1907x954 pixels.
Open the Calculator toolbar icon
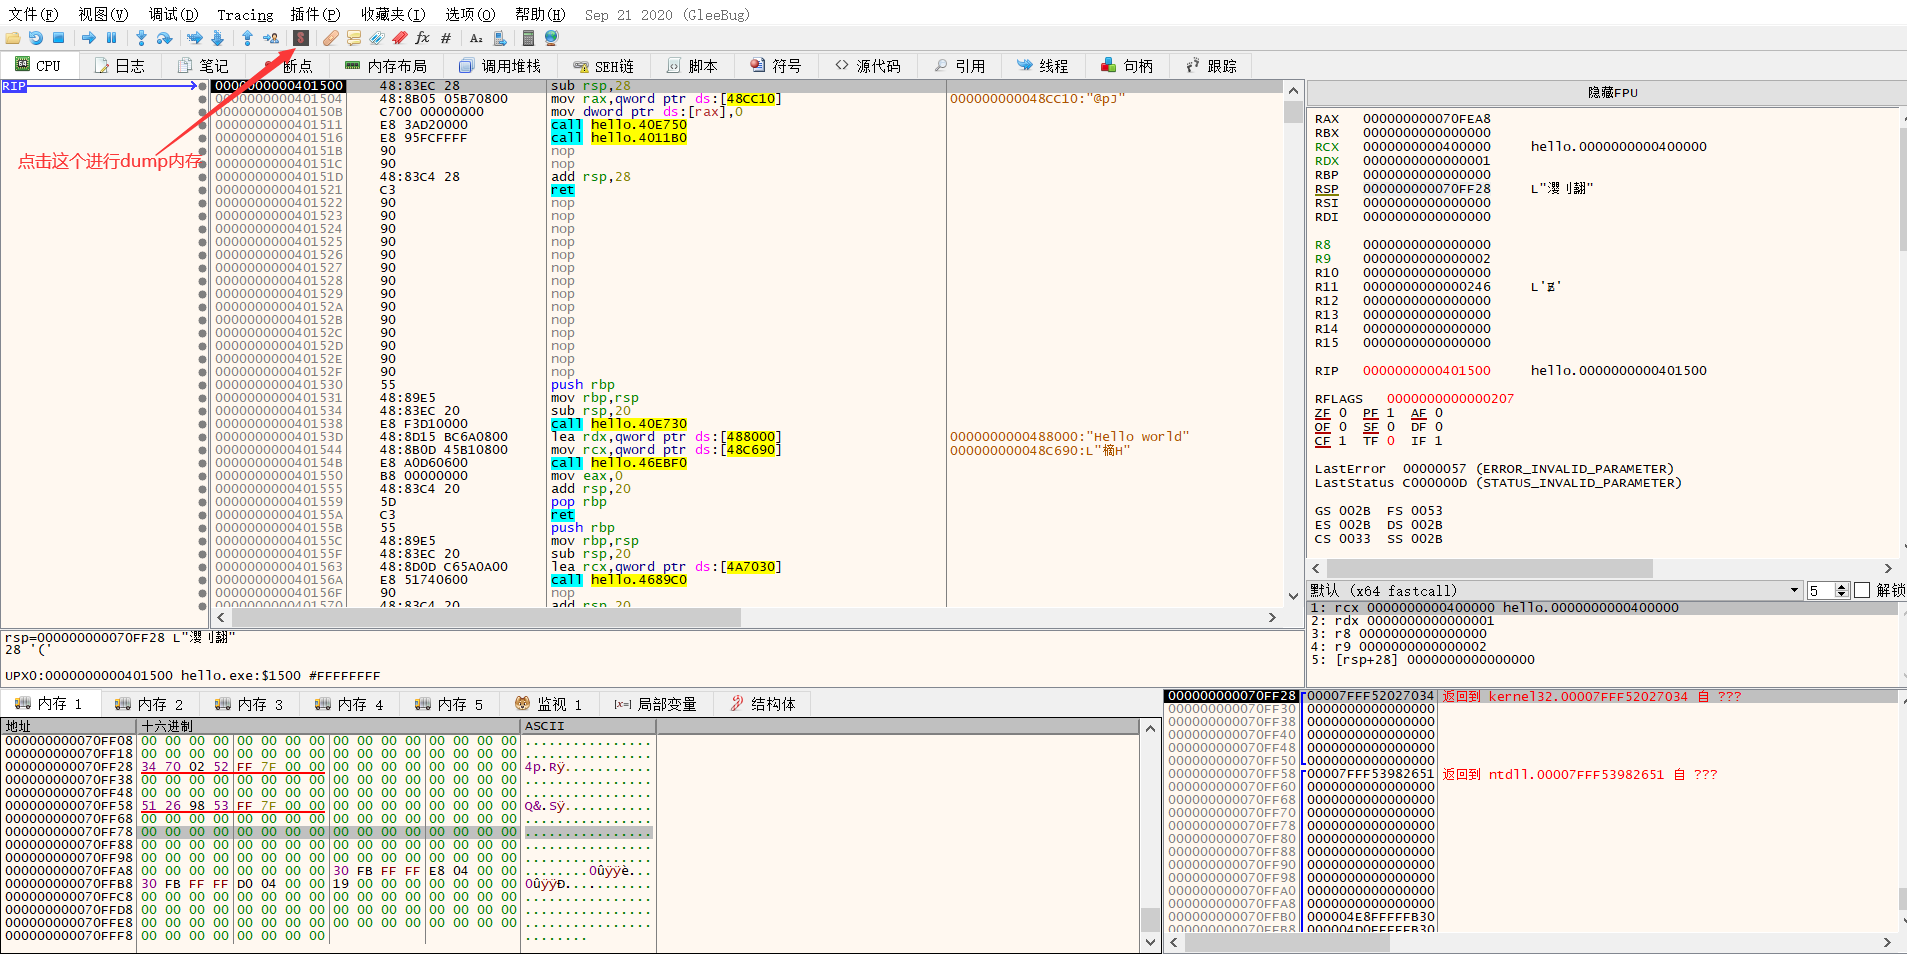point(529,38)
